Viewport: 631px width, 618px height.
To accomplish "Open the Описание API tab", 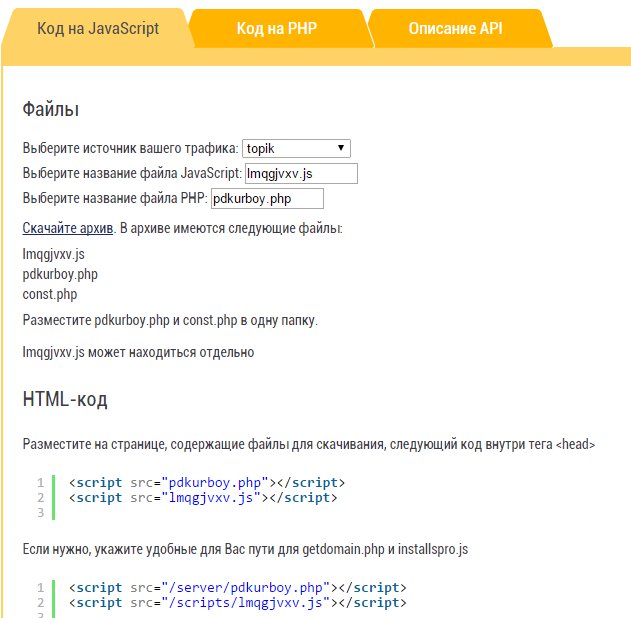I will [455, 29].
